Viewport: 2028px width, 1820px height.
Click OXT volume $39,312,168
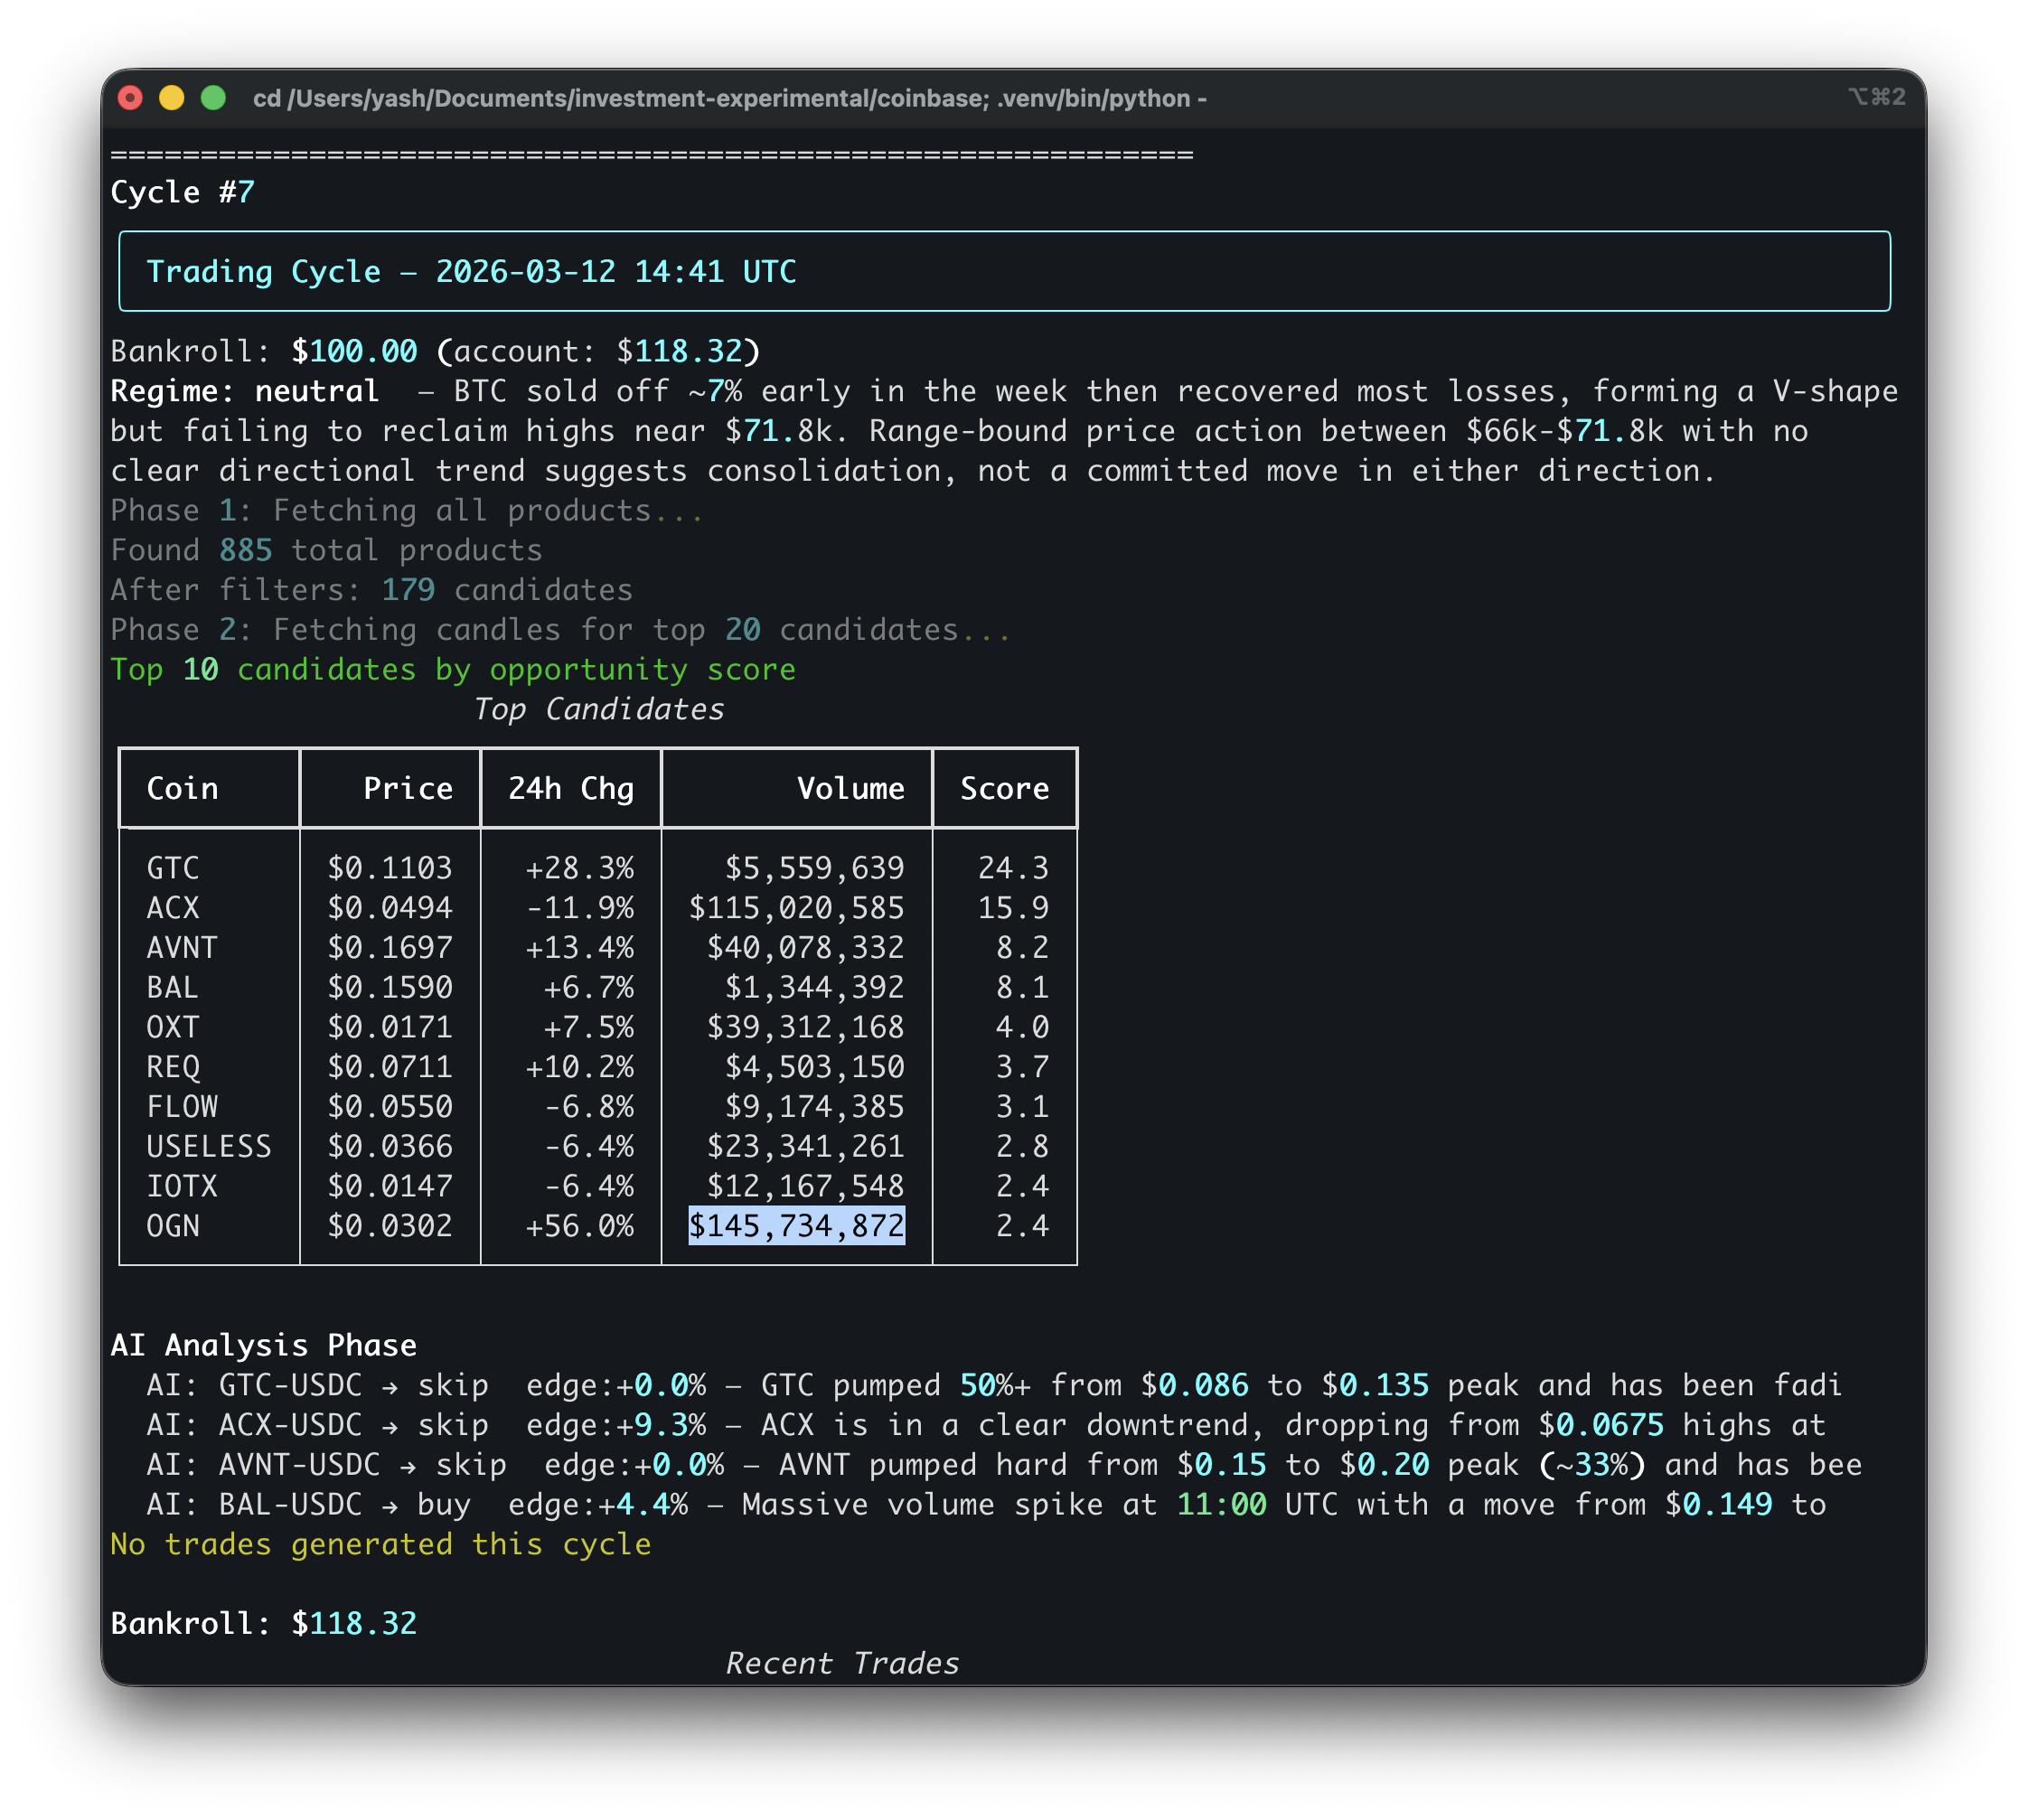click(x=806, y=1027)
